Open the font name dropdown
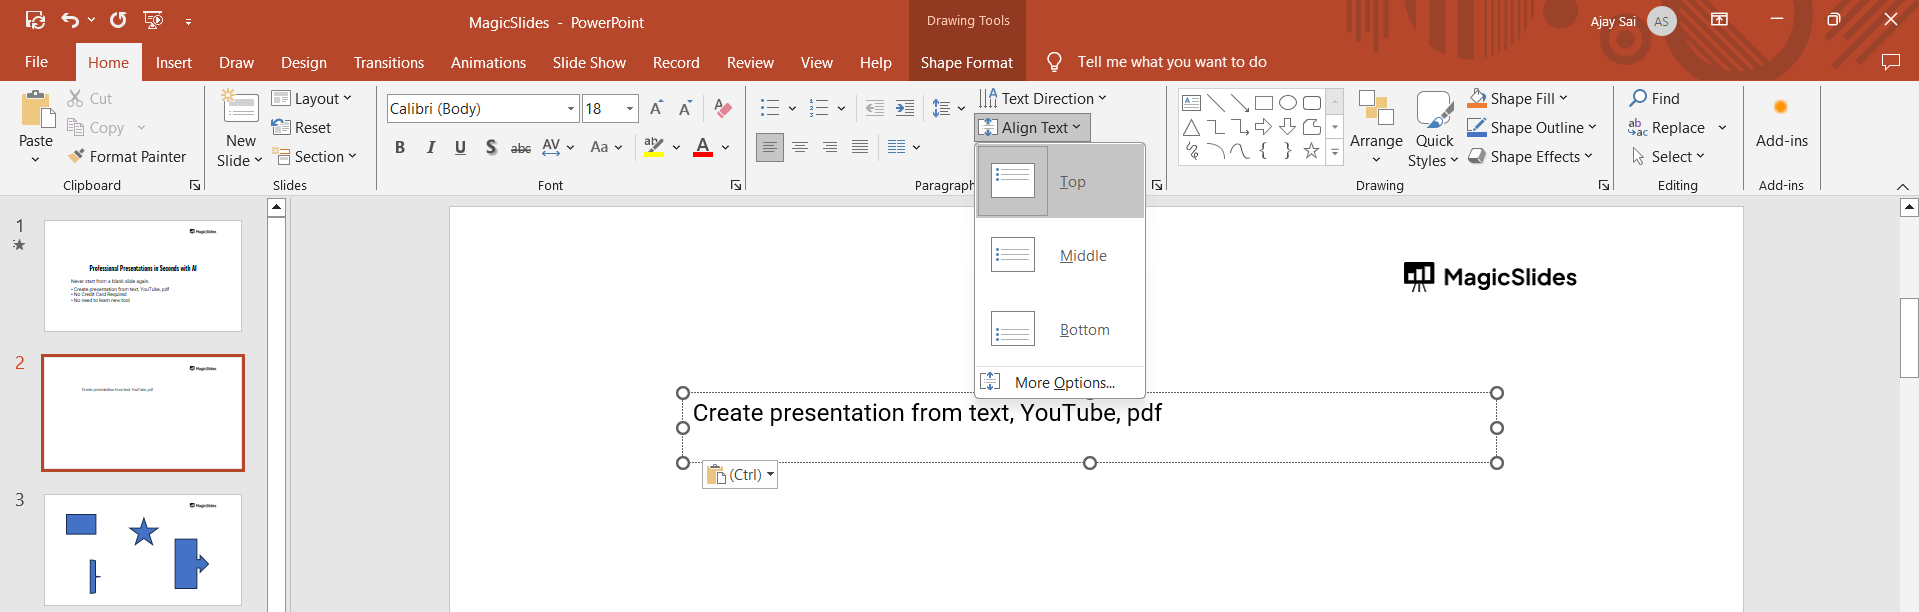The width and height of the screenshot is (1919, 612). [571, 109]
